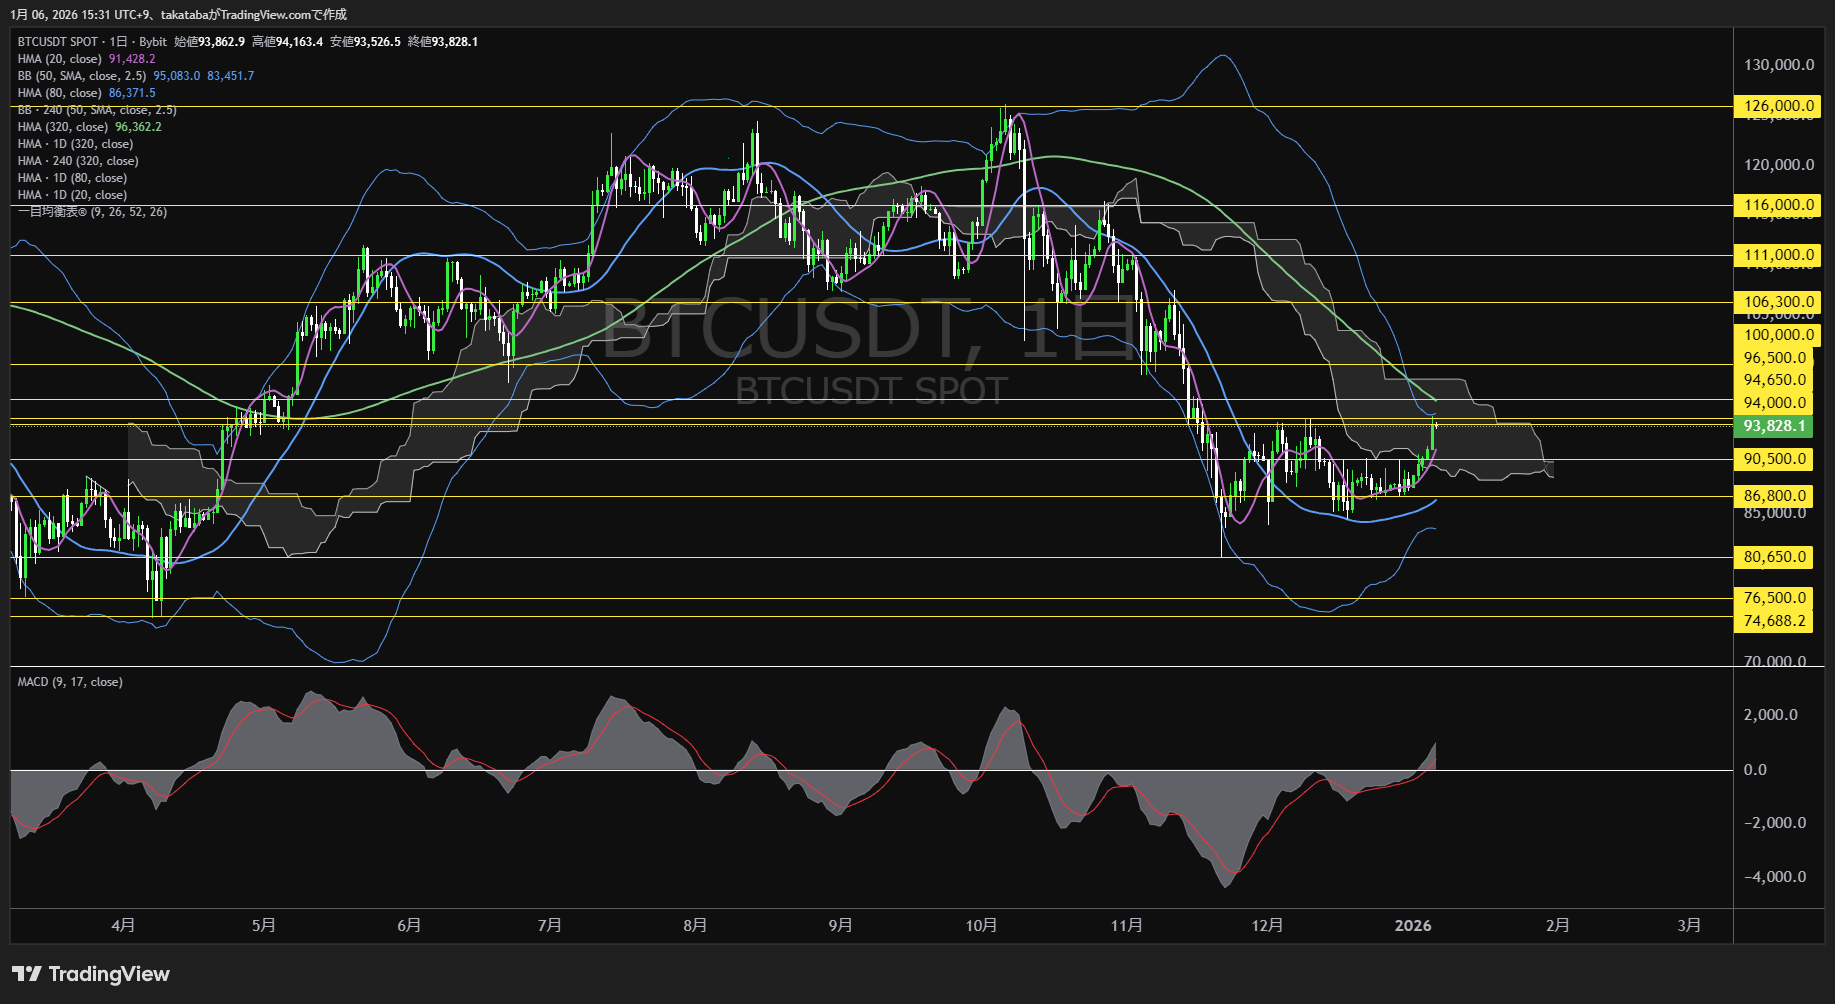Click the 116,000.0 yellow price label

(1778, 205)
